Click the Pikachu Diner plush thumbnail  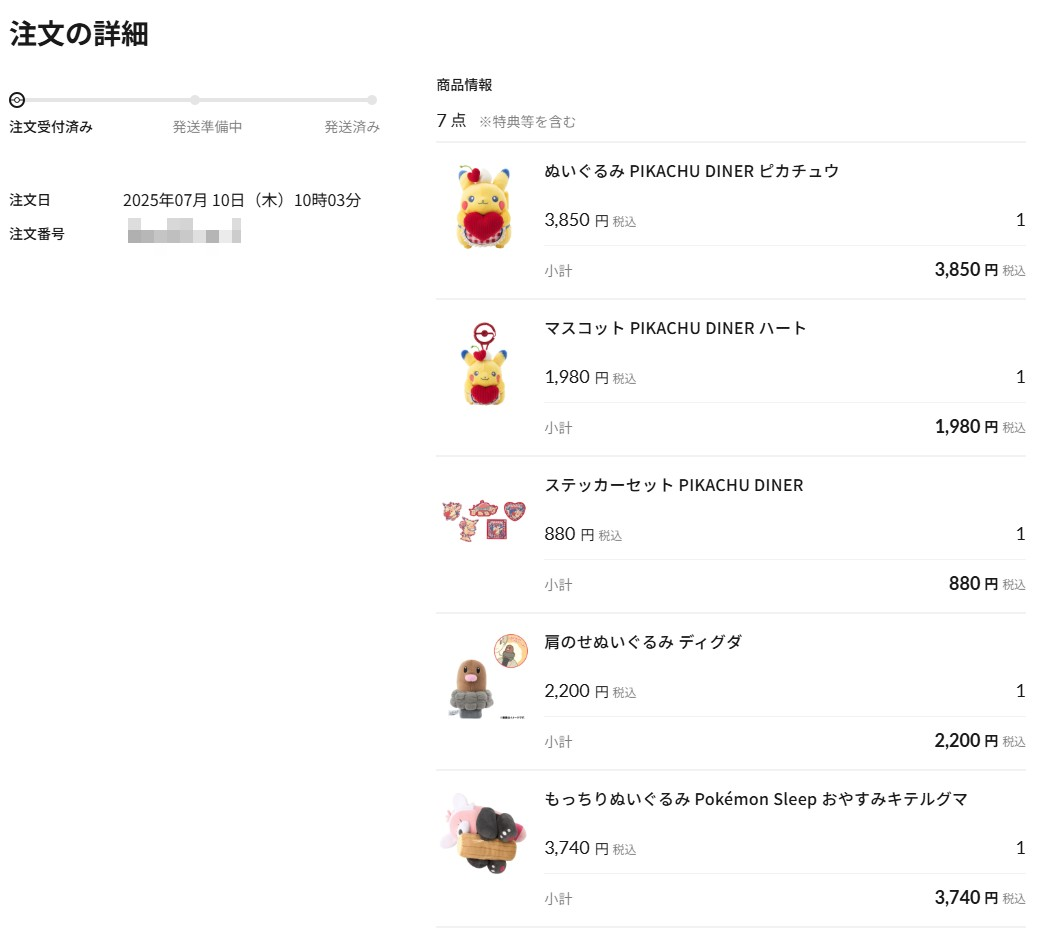pyautogui.click(x=484, y=207)
